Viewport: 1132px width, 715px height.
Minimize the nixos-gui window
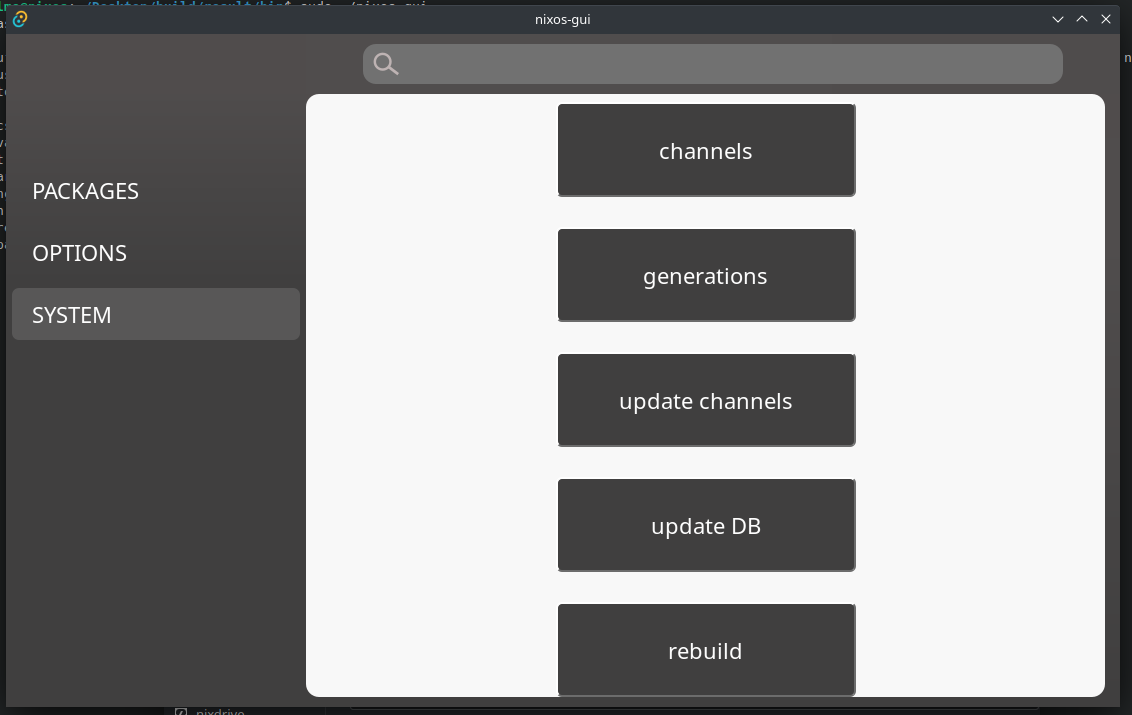(1058, 20)
